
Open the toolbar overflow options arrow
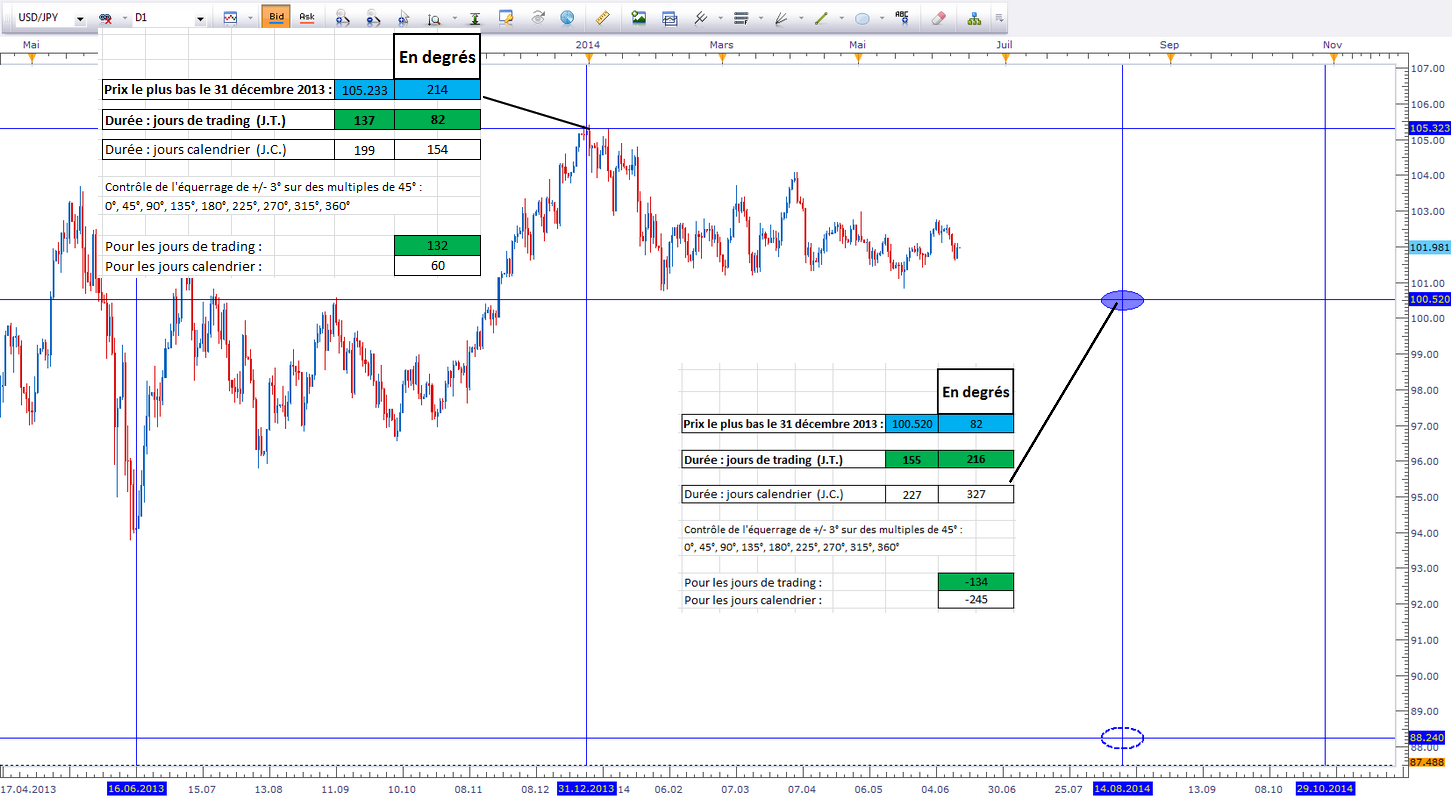pos(999,18)
